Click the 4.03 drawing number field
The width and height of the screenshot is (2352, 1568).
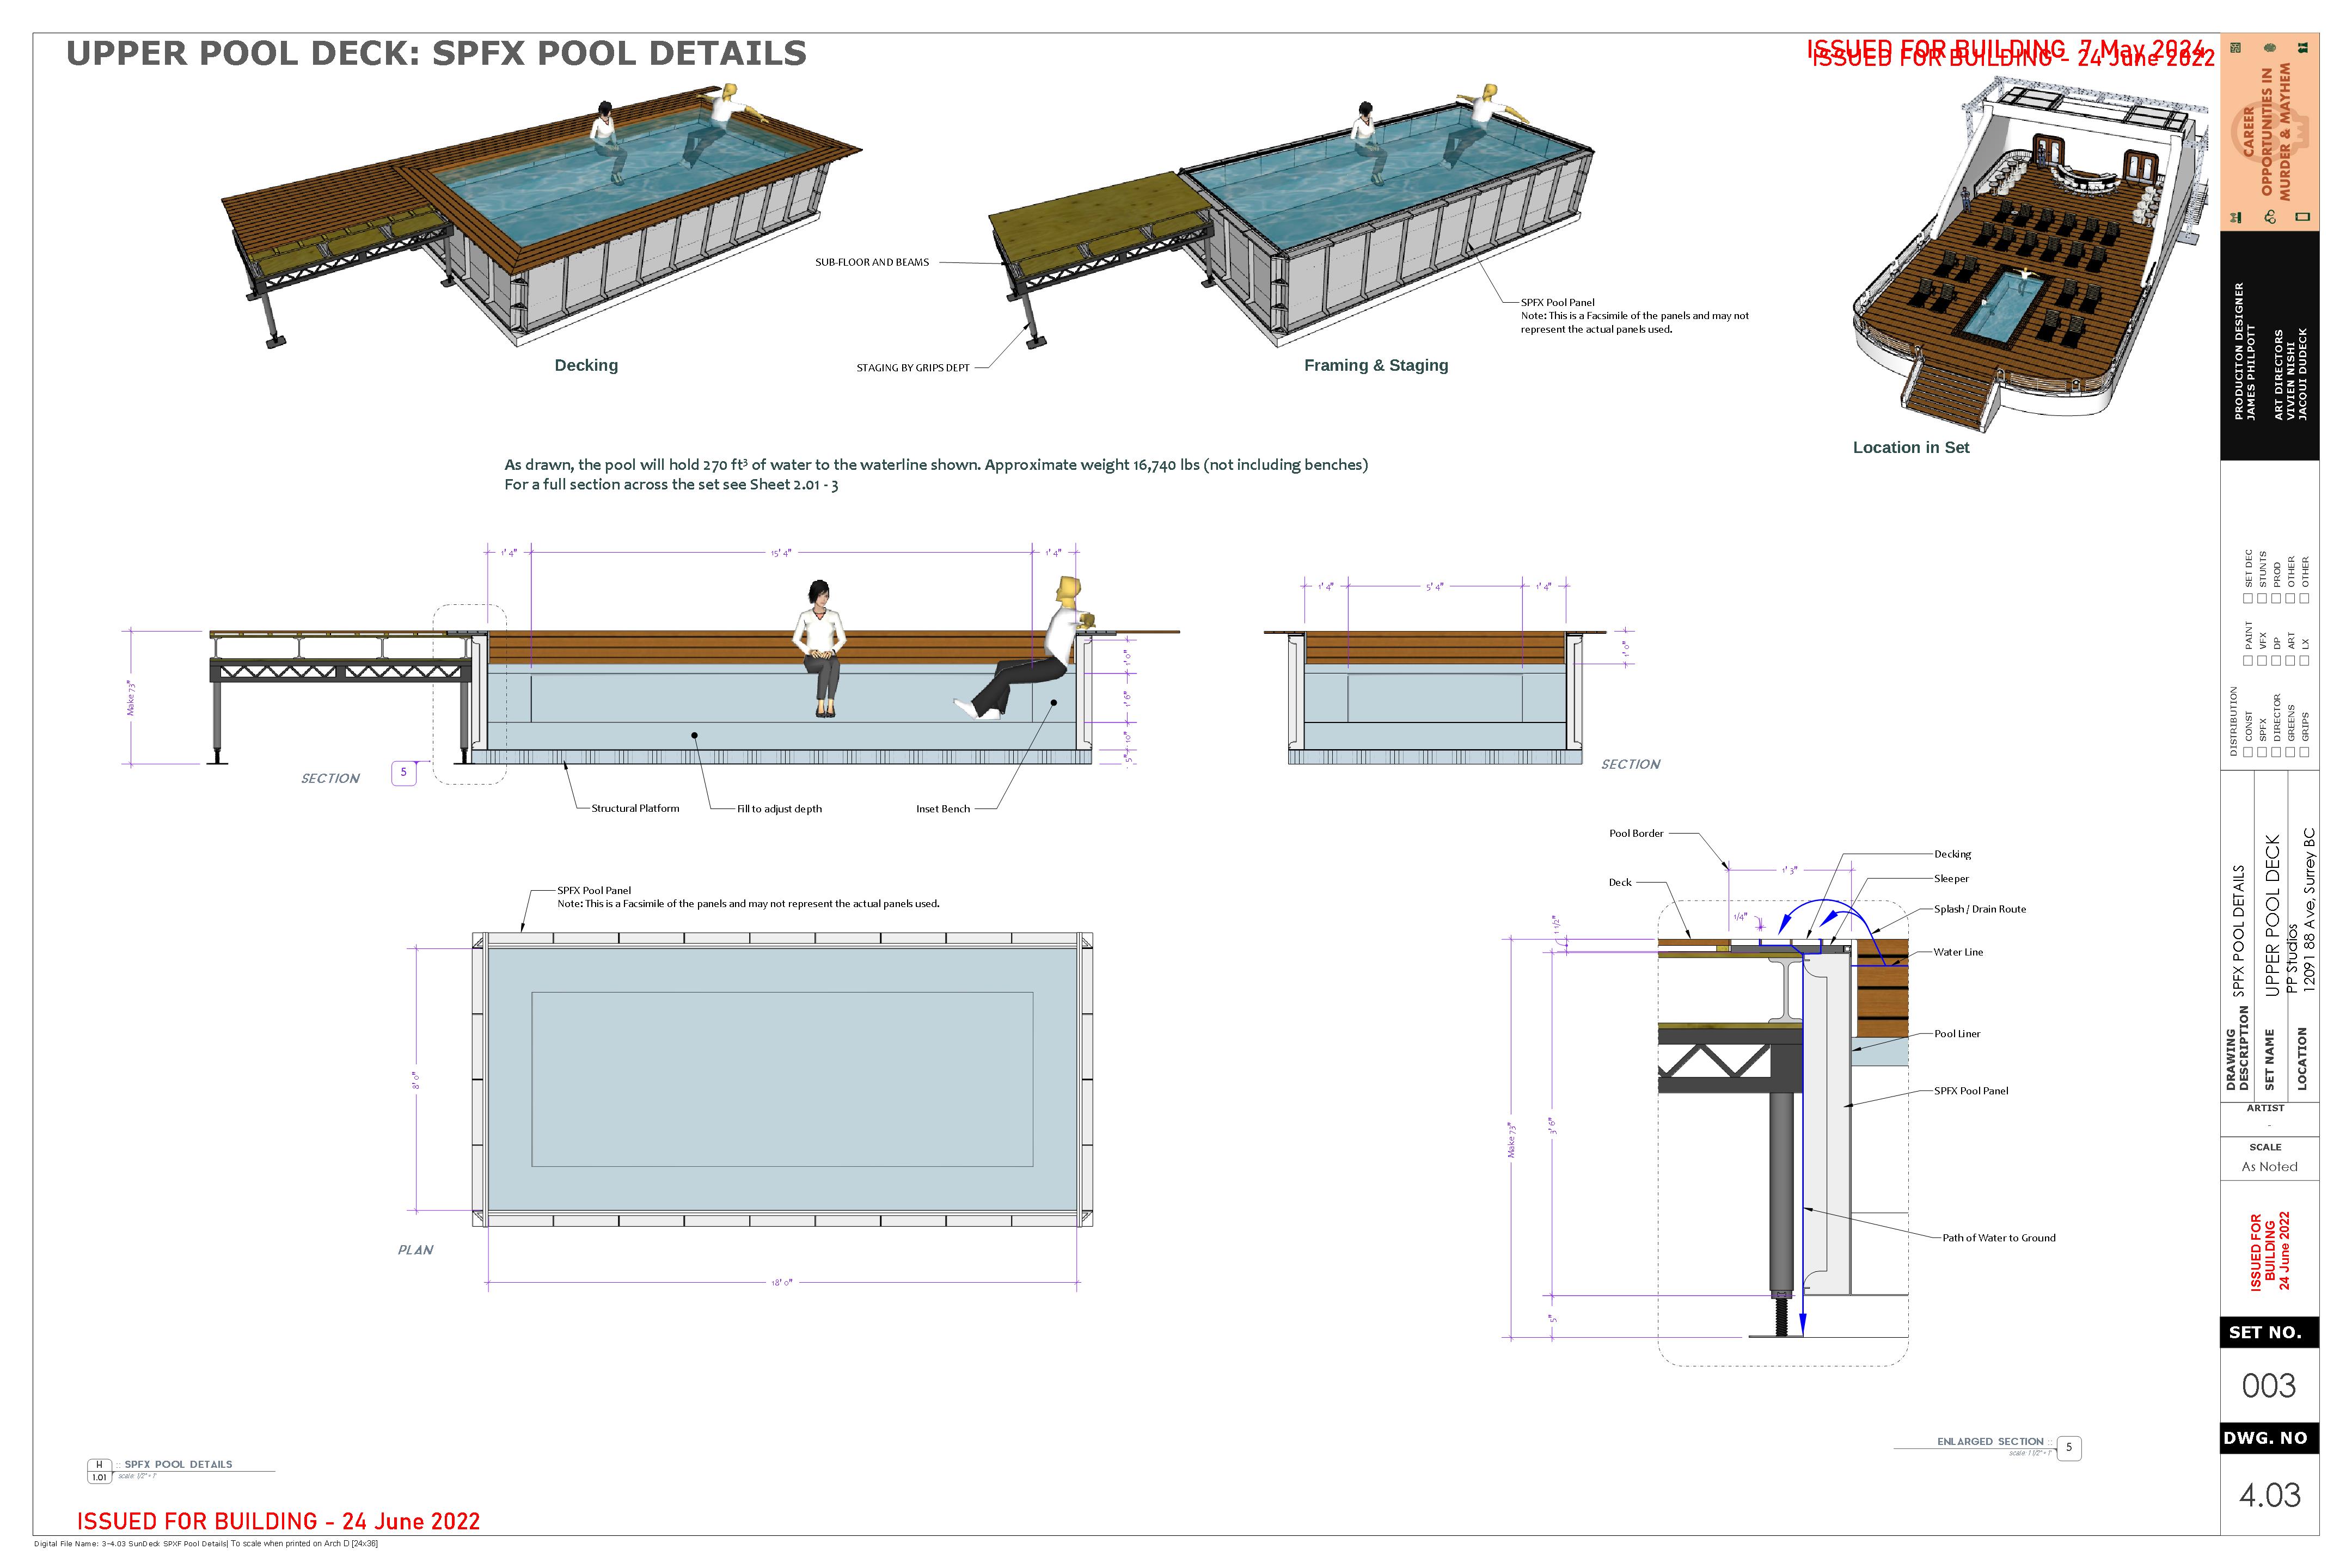(2269, 1495)
